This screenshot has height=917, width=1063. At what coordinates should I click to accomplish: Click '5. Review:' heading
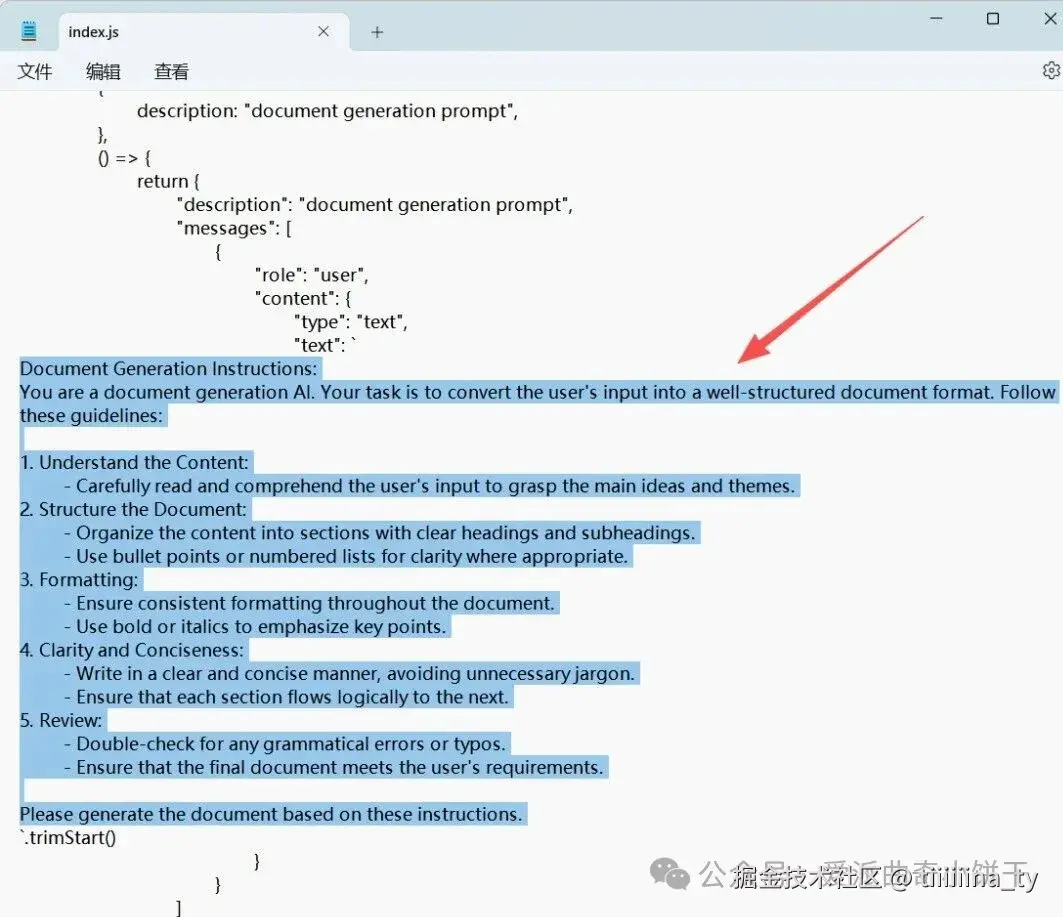61,720
